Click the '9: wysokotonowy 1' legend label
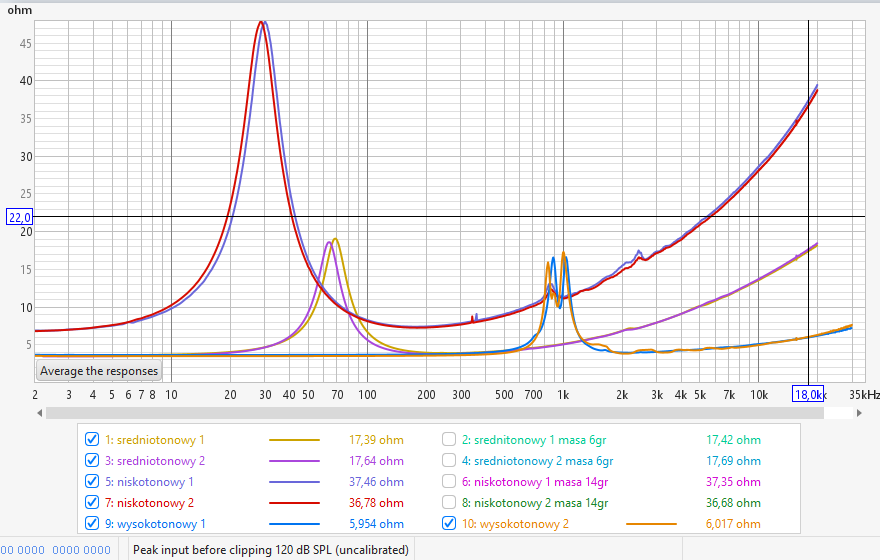 155,524
